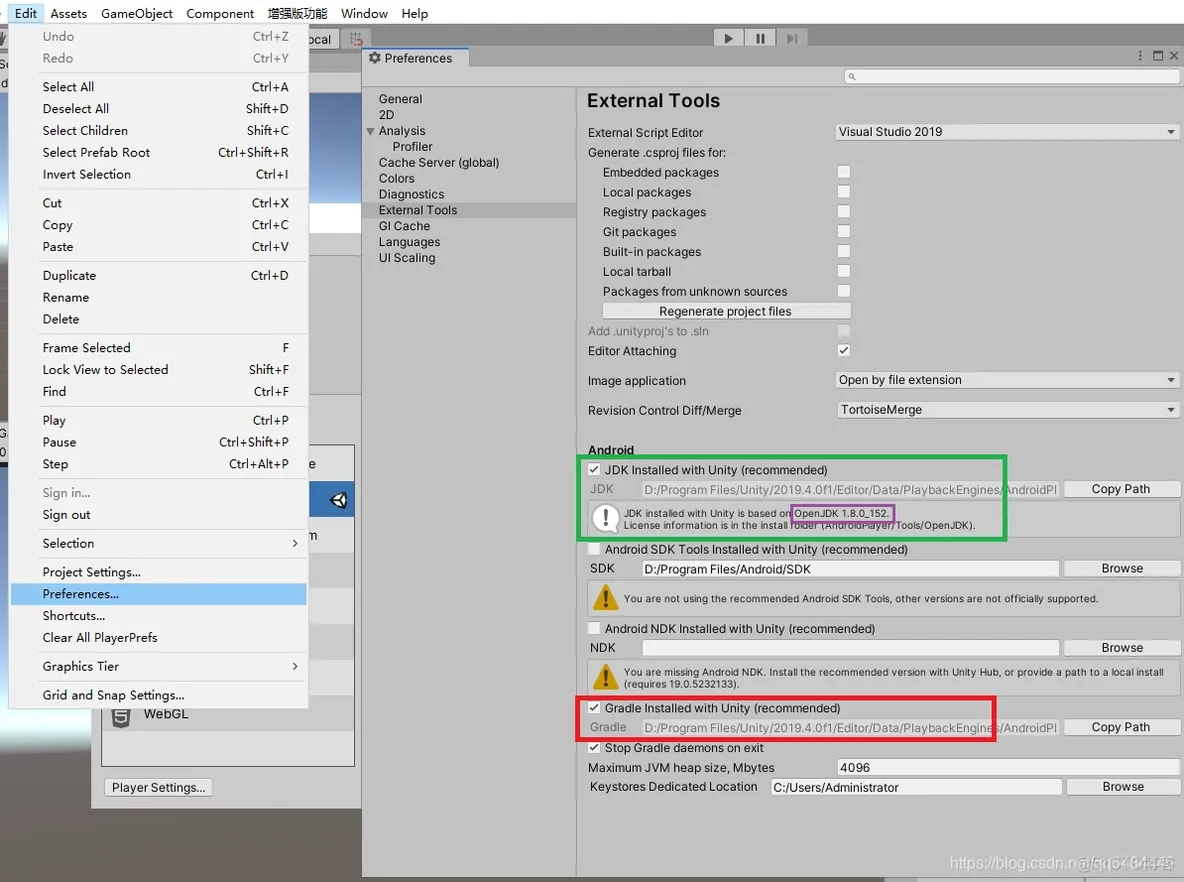Click the SDK path input field
Image resolution: width=1184 pixels, height=882 pixels.
point(850,569)
